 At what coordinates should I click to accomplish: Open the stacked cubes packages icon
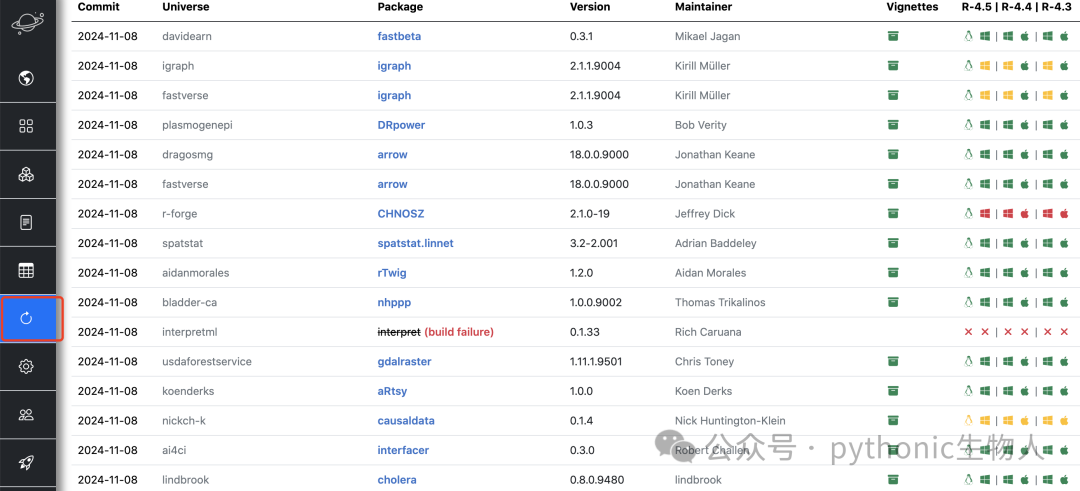pyautogui.click(x=26, y=174)
